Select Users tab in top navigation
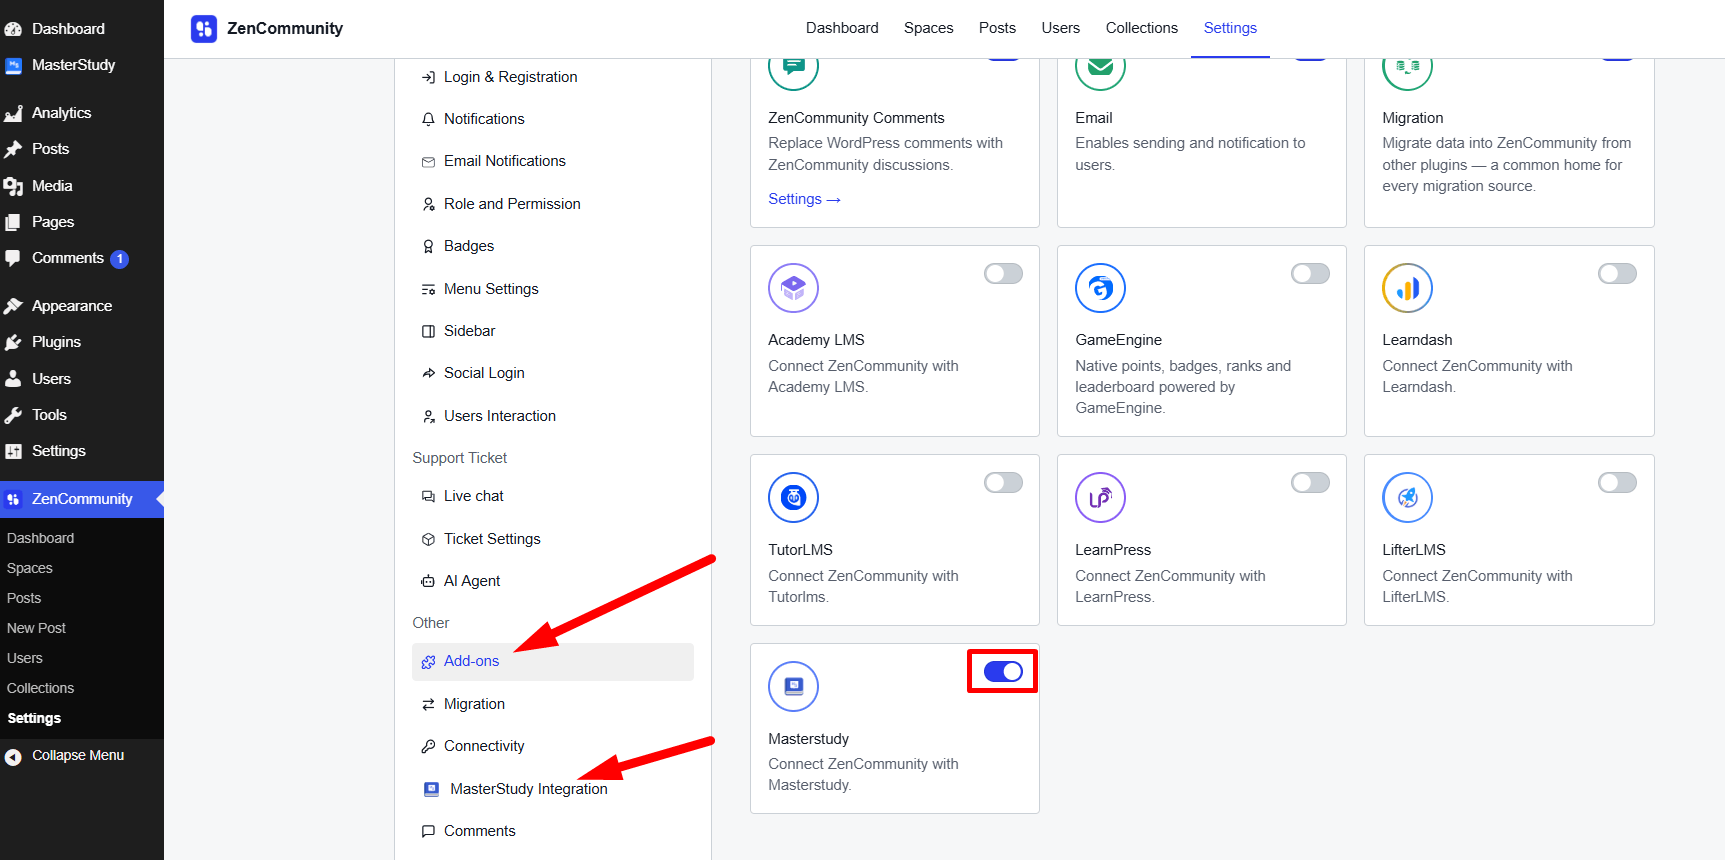The height and width of the screenshot is (860, 1725). pos(1060,28)
